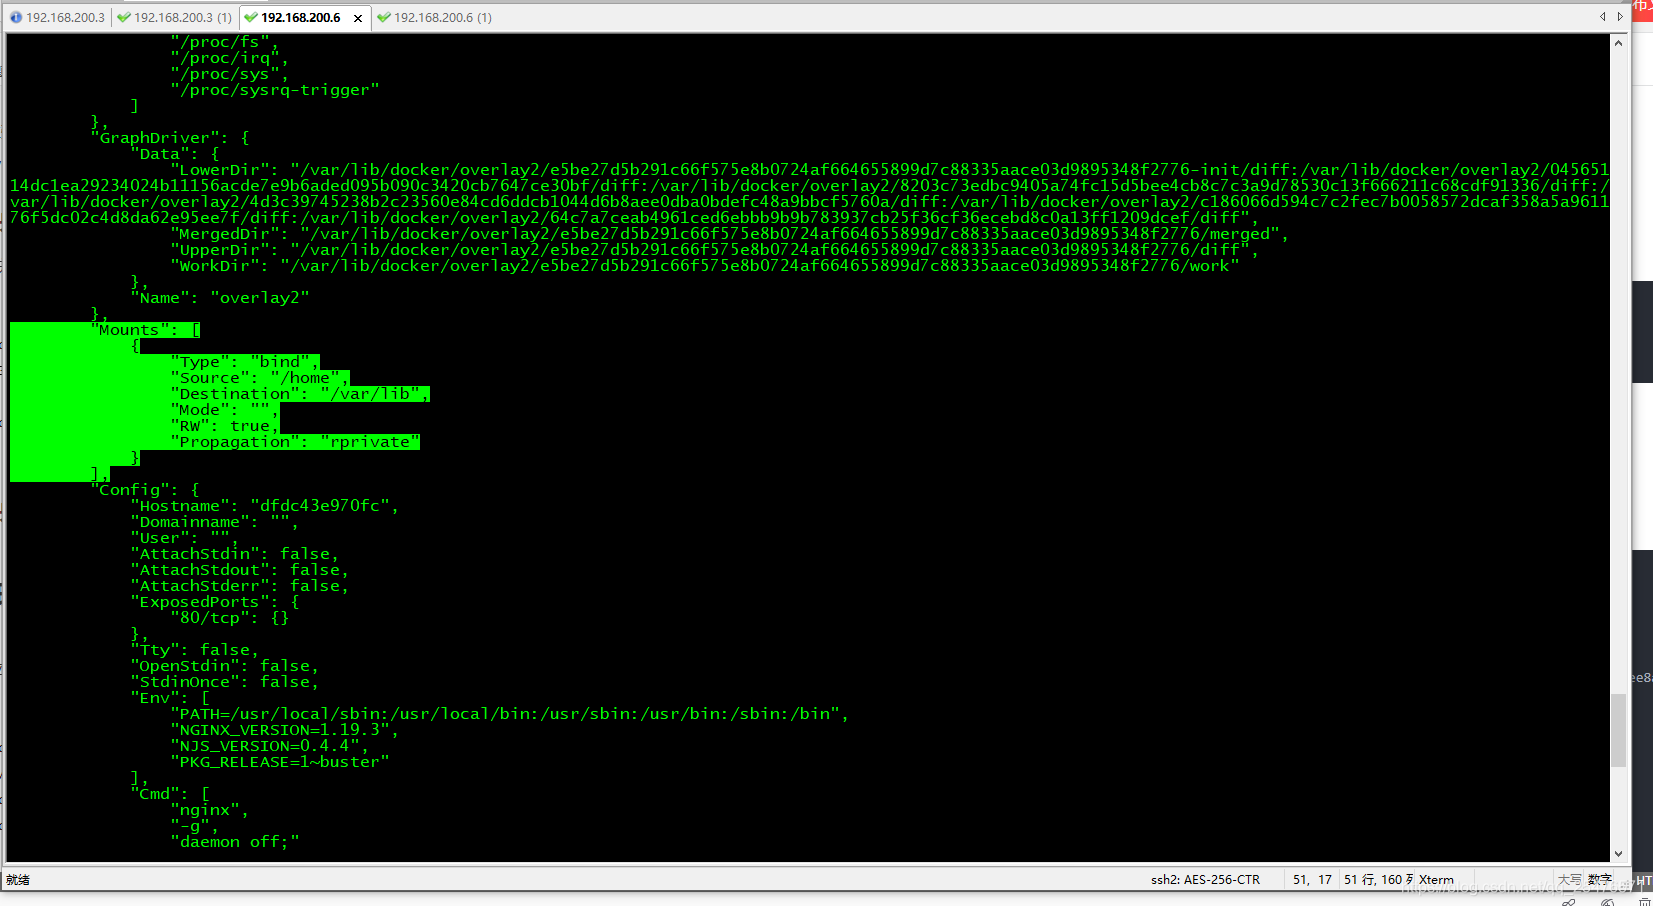Click the "Source": "/home" line
The height and width of the screenshot is (906, 1653).
(260, 378)
